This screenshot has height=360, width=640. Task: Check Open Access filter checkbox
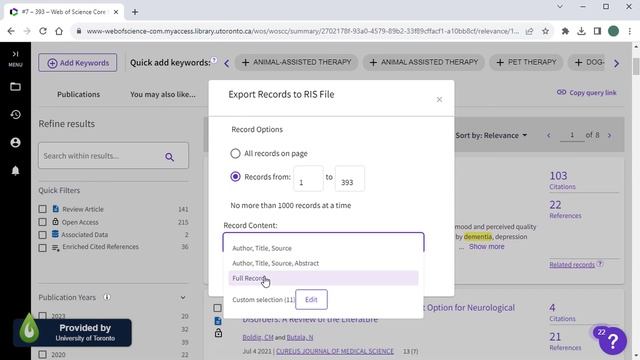(x=42, y=222)
